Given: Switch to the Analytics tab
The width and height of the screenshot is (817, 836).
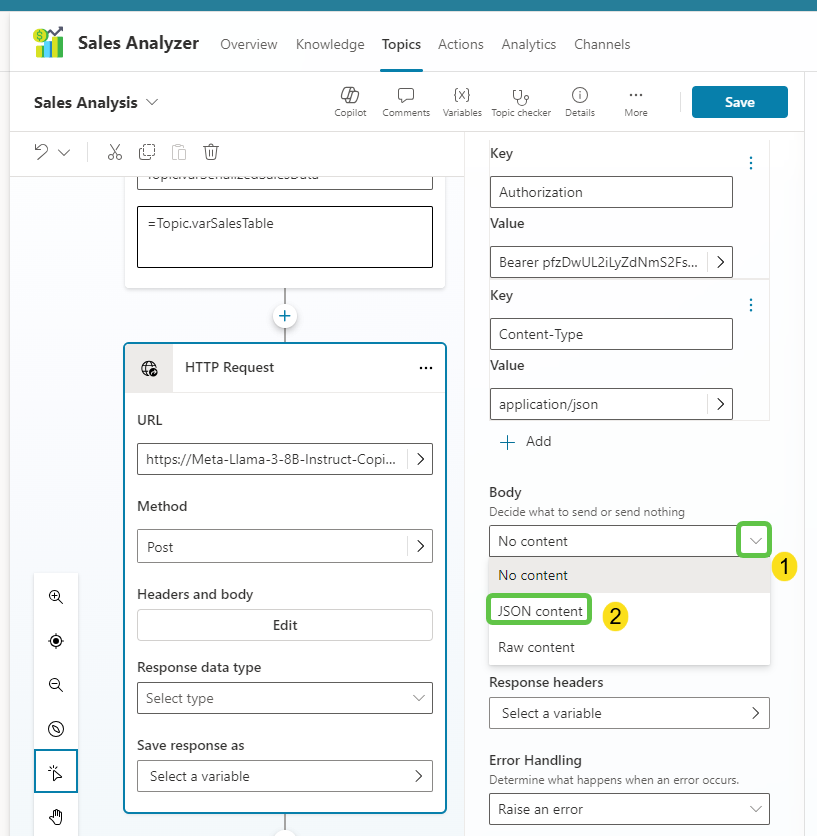Looking at the screenshot, I should [528, 44].
